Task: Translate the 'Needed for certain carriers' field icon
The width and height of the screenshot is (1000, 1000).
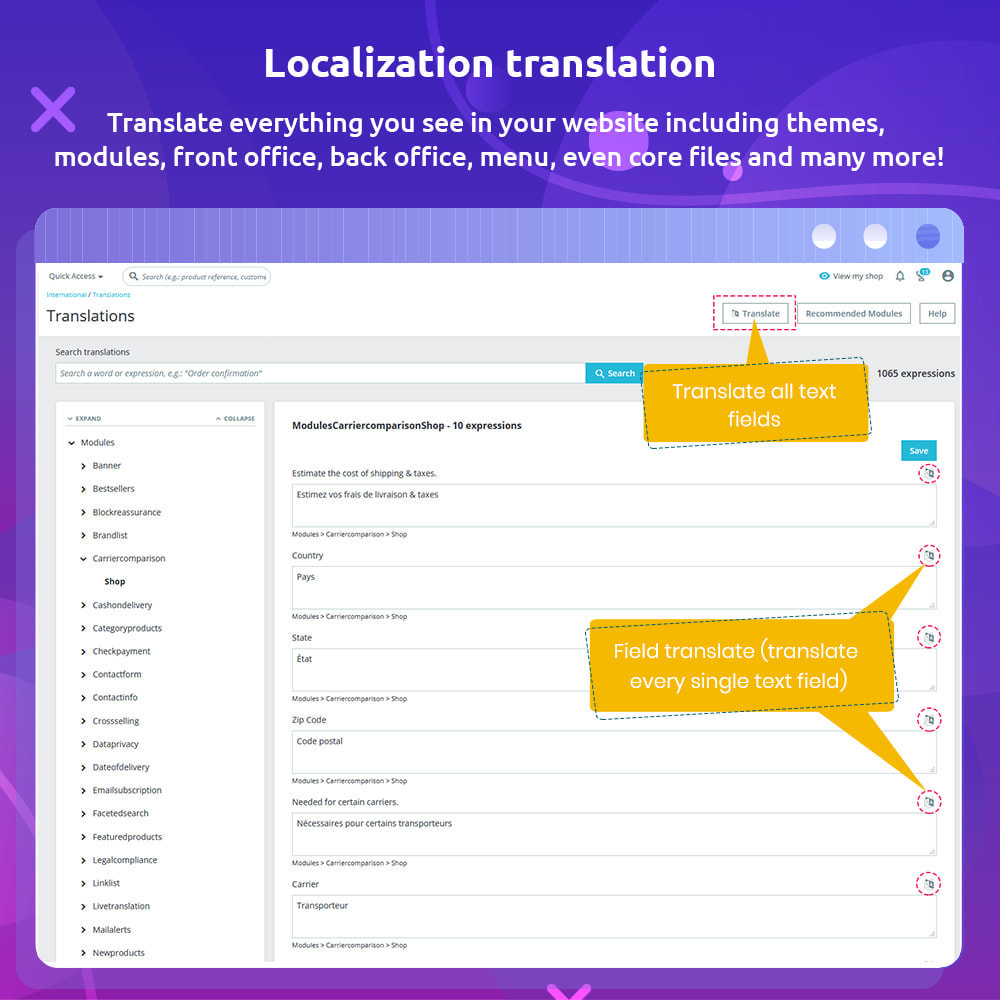Action: [x=929, y=802]
